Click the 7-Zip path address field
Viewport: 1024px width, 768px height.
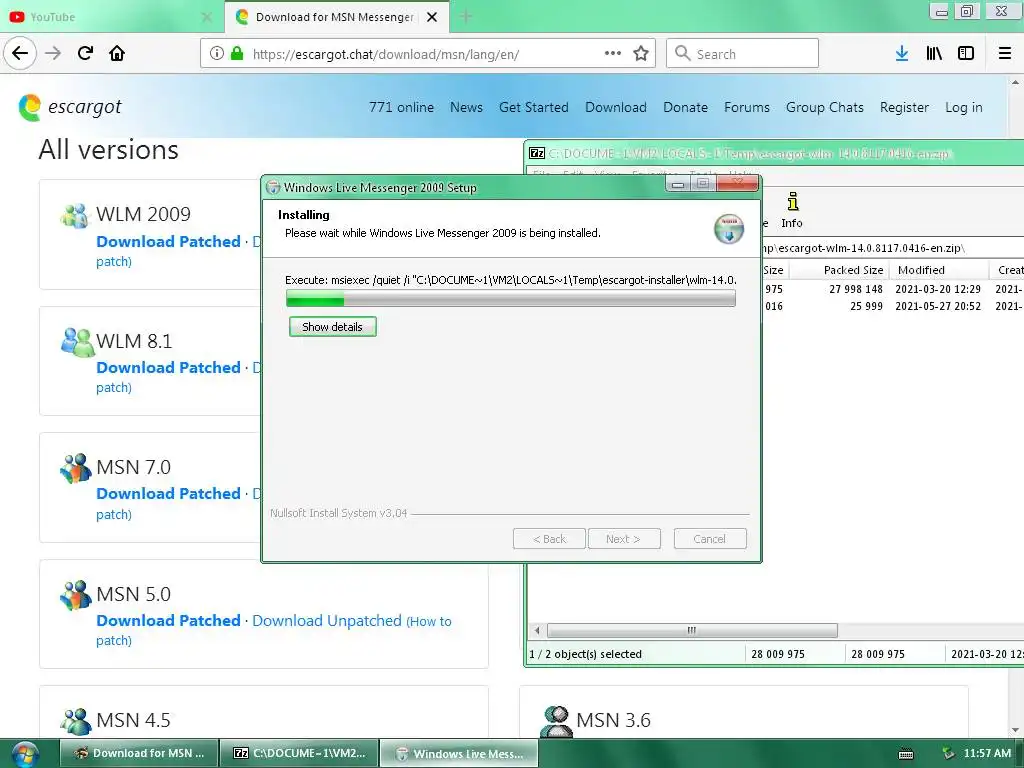(892, 248)
